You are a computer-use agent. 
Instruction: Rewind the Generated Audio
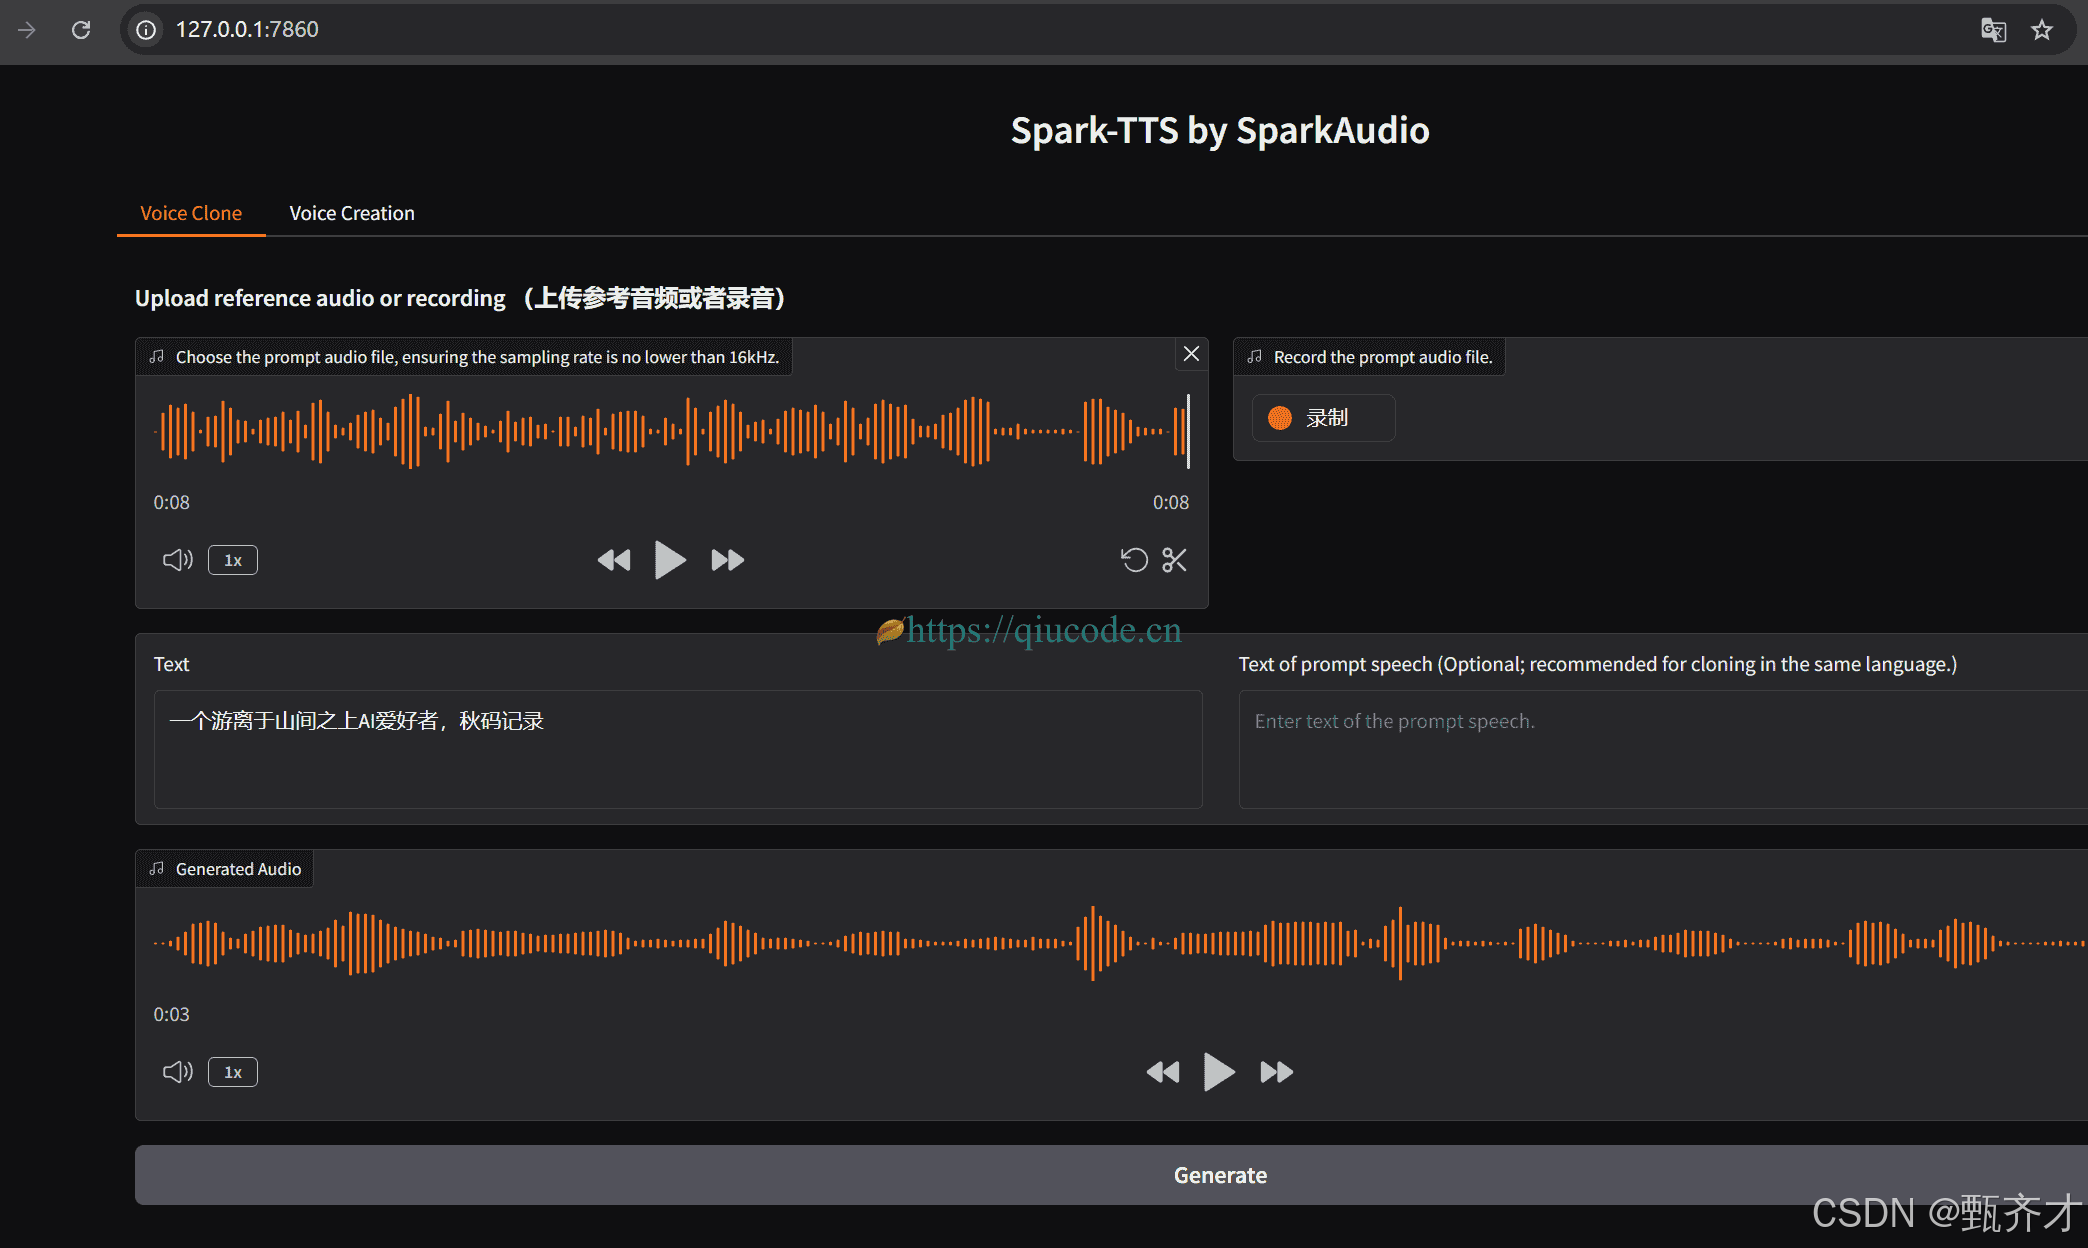[x=1163, y=1072]
